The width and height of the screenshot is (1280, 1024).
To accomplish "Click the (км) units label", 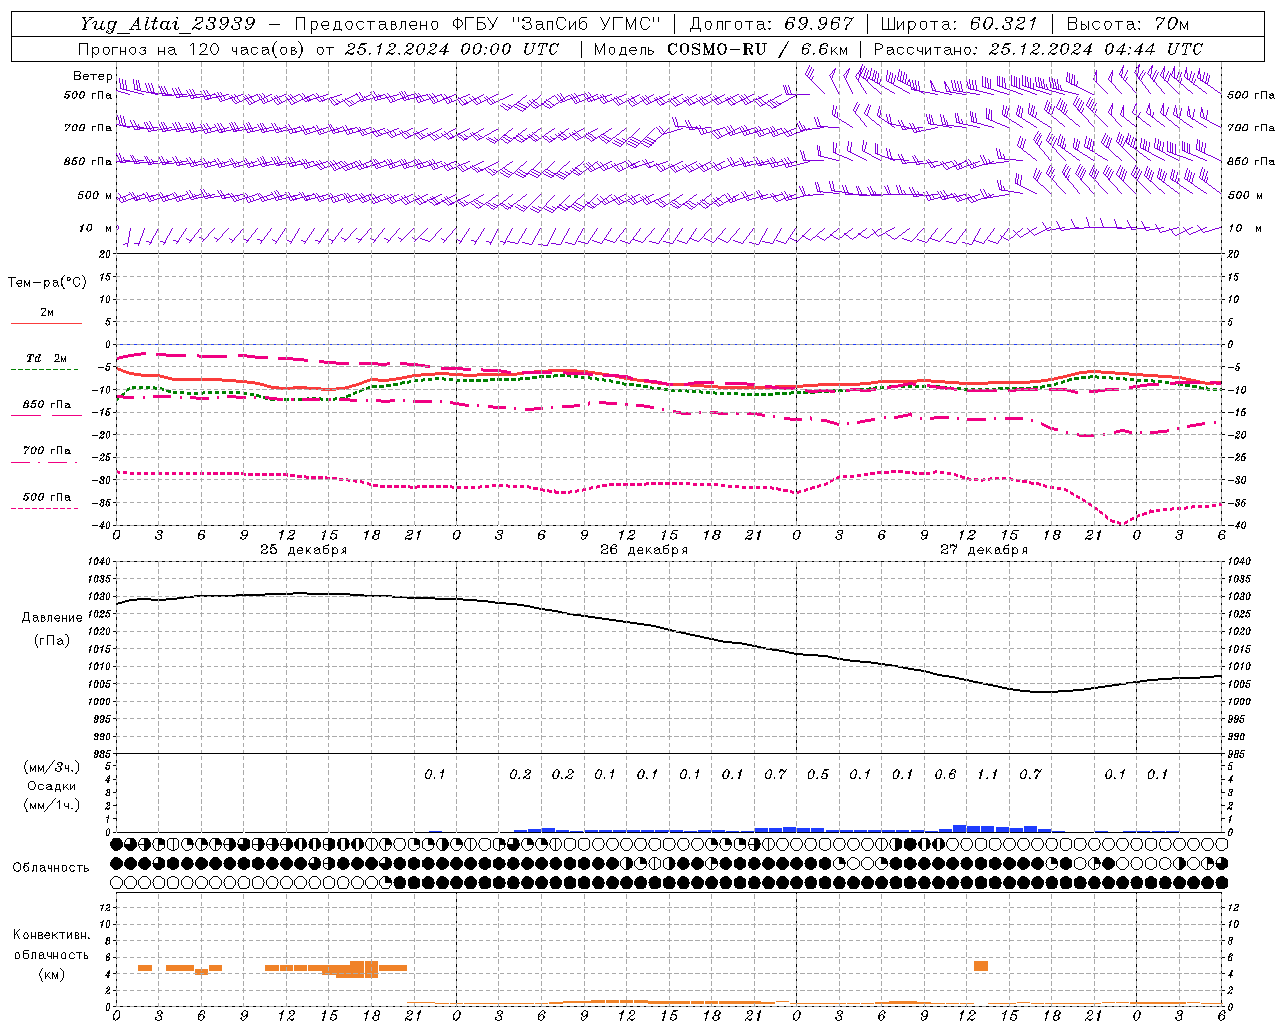I will point(52,974).
